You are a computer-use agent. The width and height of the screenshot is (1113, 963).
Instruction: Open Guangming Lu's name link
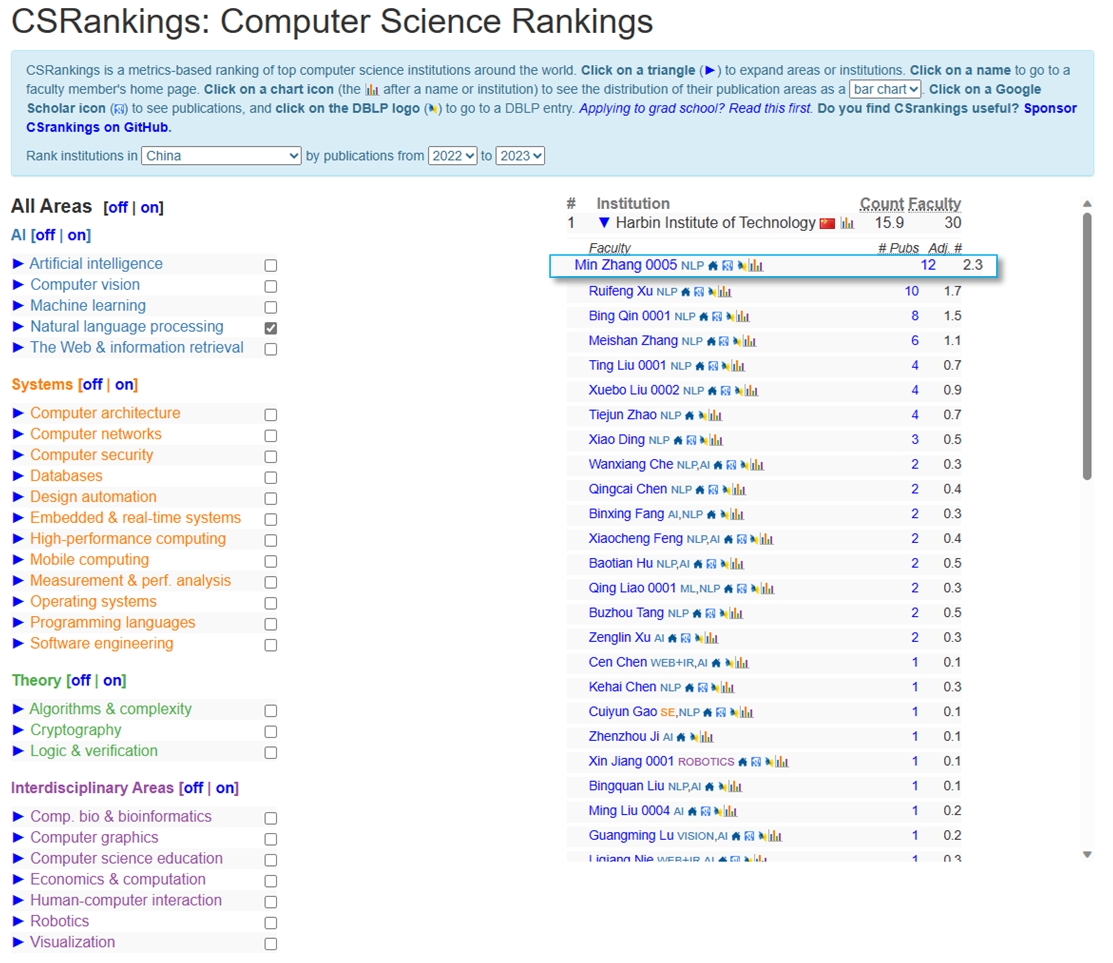pos(631,836)
